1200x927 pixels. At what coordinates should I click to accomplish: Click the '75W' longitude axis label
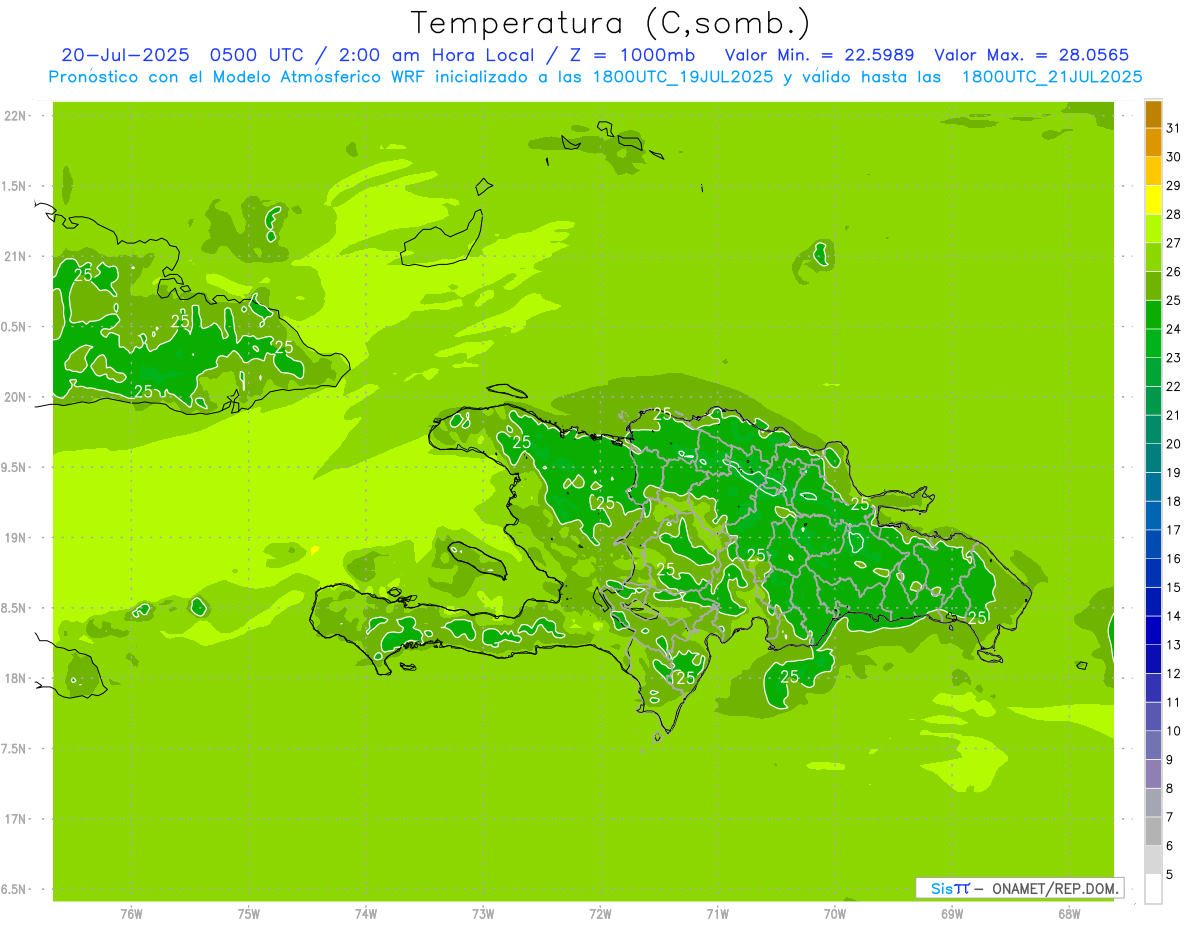pos(249,914)
